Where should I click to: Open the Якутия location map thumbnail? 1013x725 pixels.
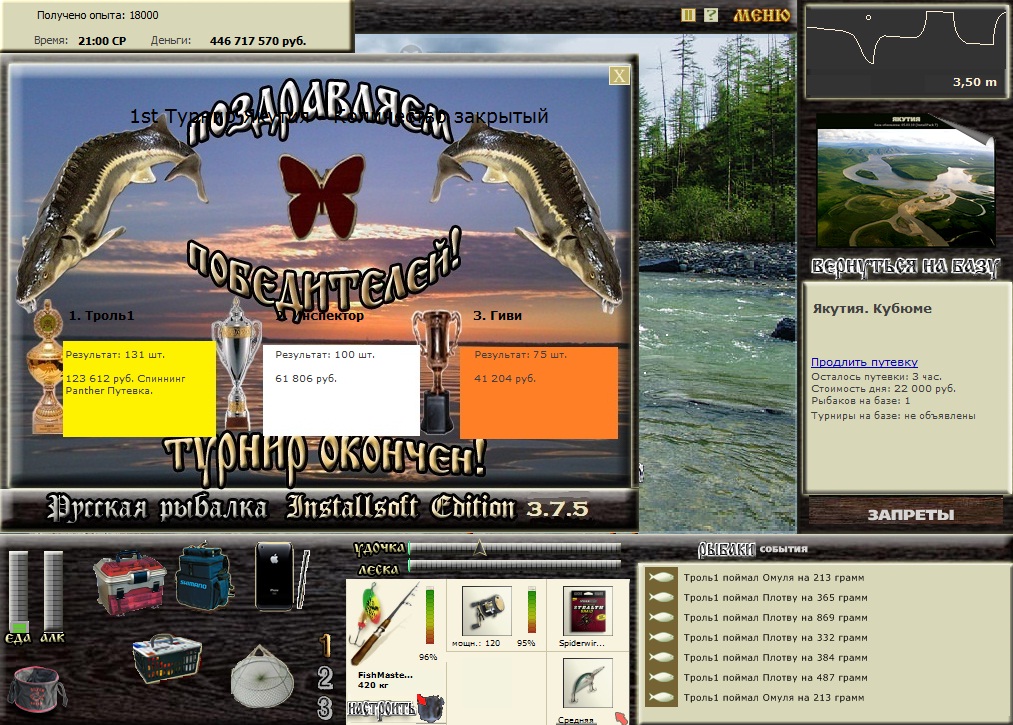[905, 181]
